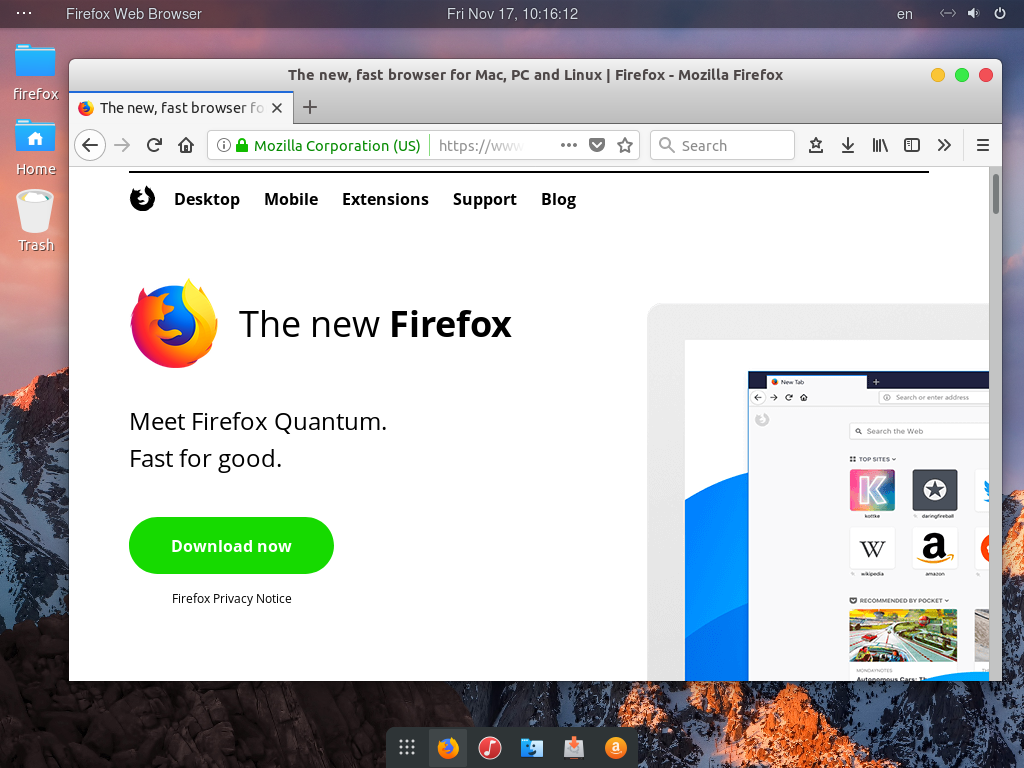
Task: Click the Firefox logo in site navigation
Action: coord(142,199)
